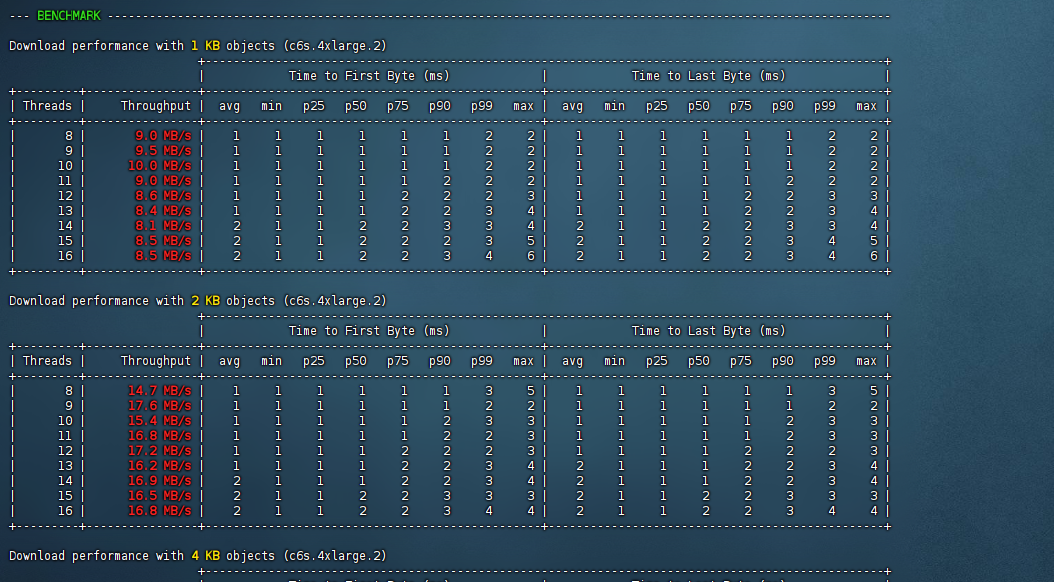Click the 8.1 MB/s throughput value

[x=163, y=226]
